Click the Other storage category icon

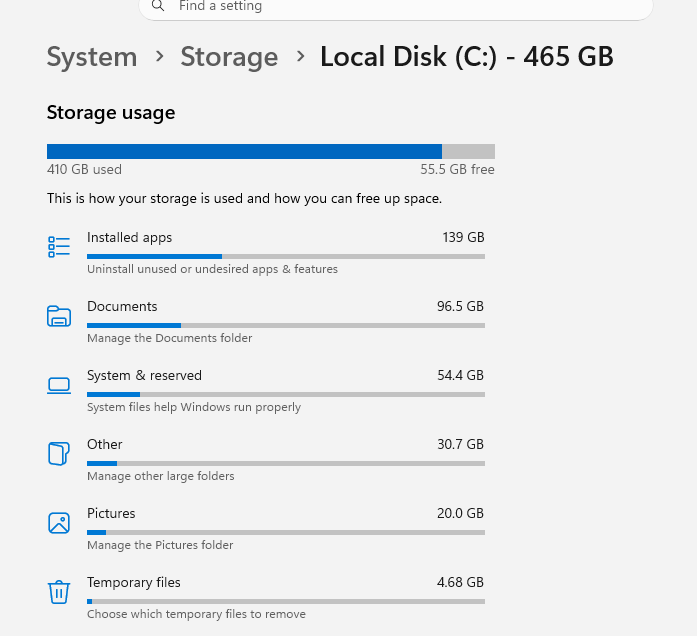point(59,454)
